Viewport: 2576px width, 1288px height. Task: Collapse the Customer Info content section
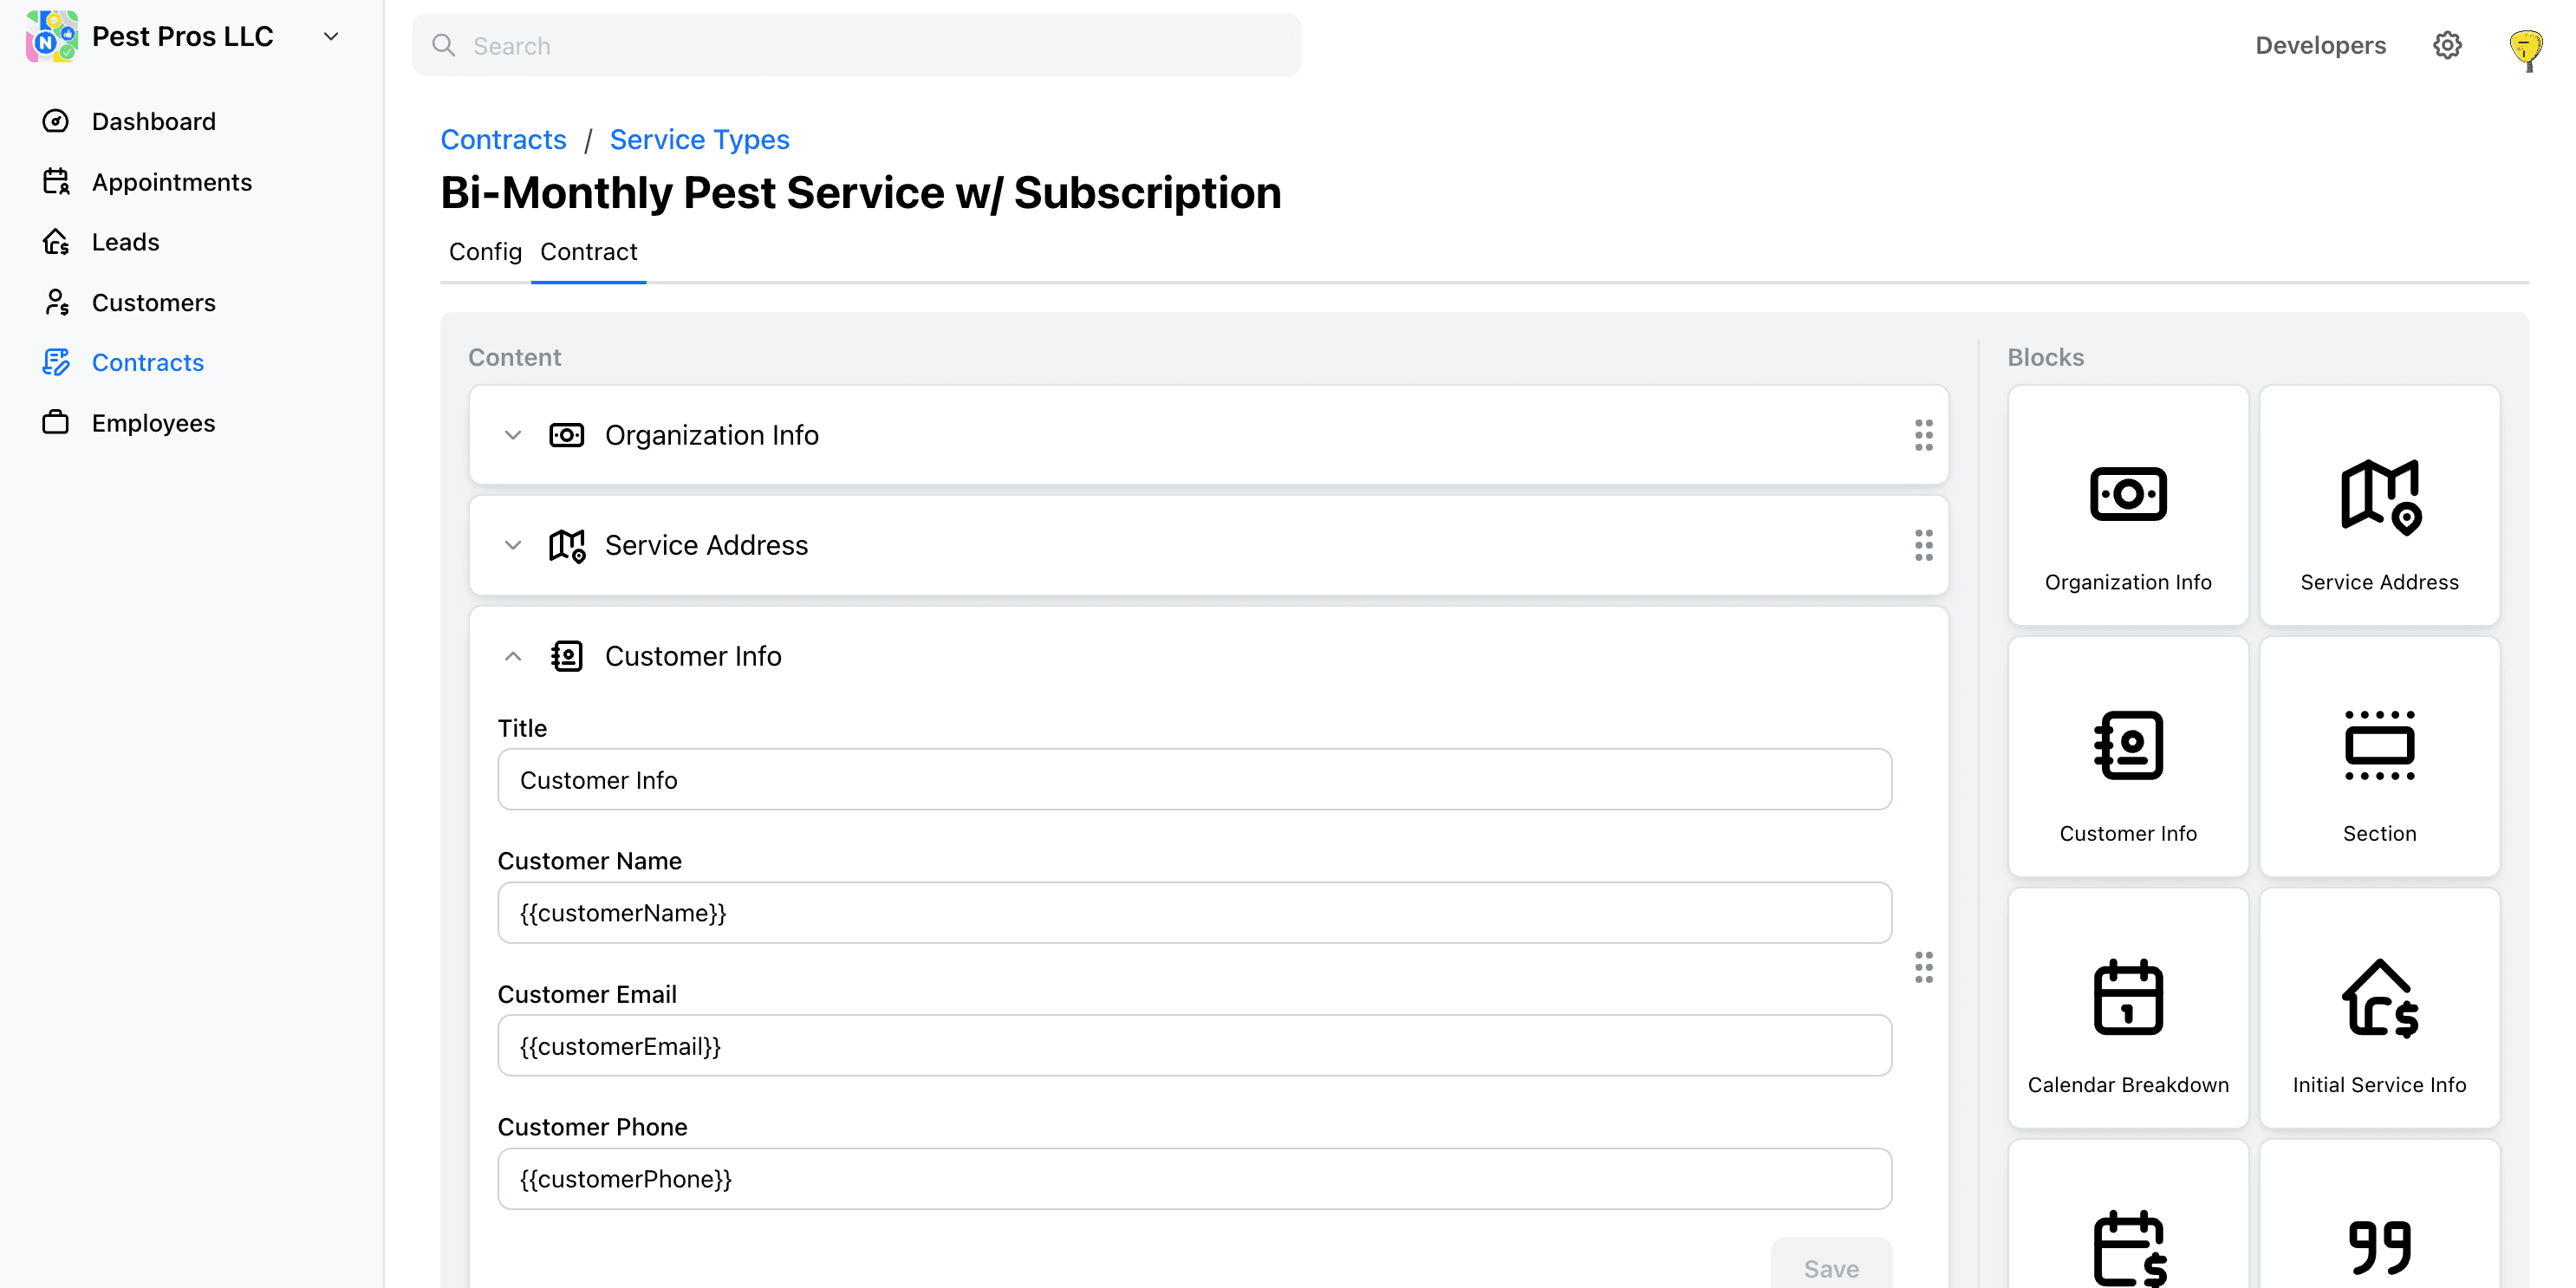coord(513,656)
